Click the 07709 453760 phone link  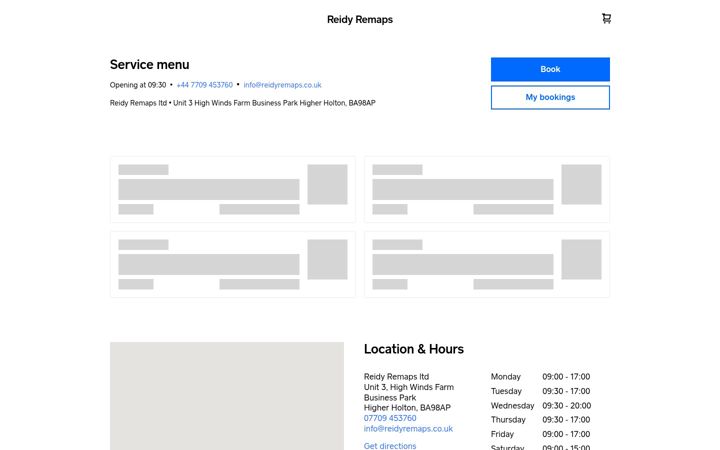point(390,418)
